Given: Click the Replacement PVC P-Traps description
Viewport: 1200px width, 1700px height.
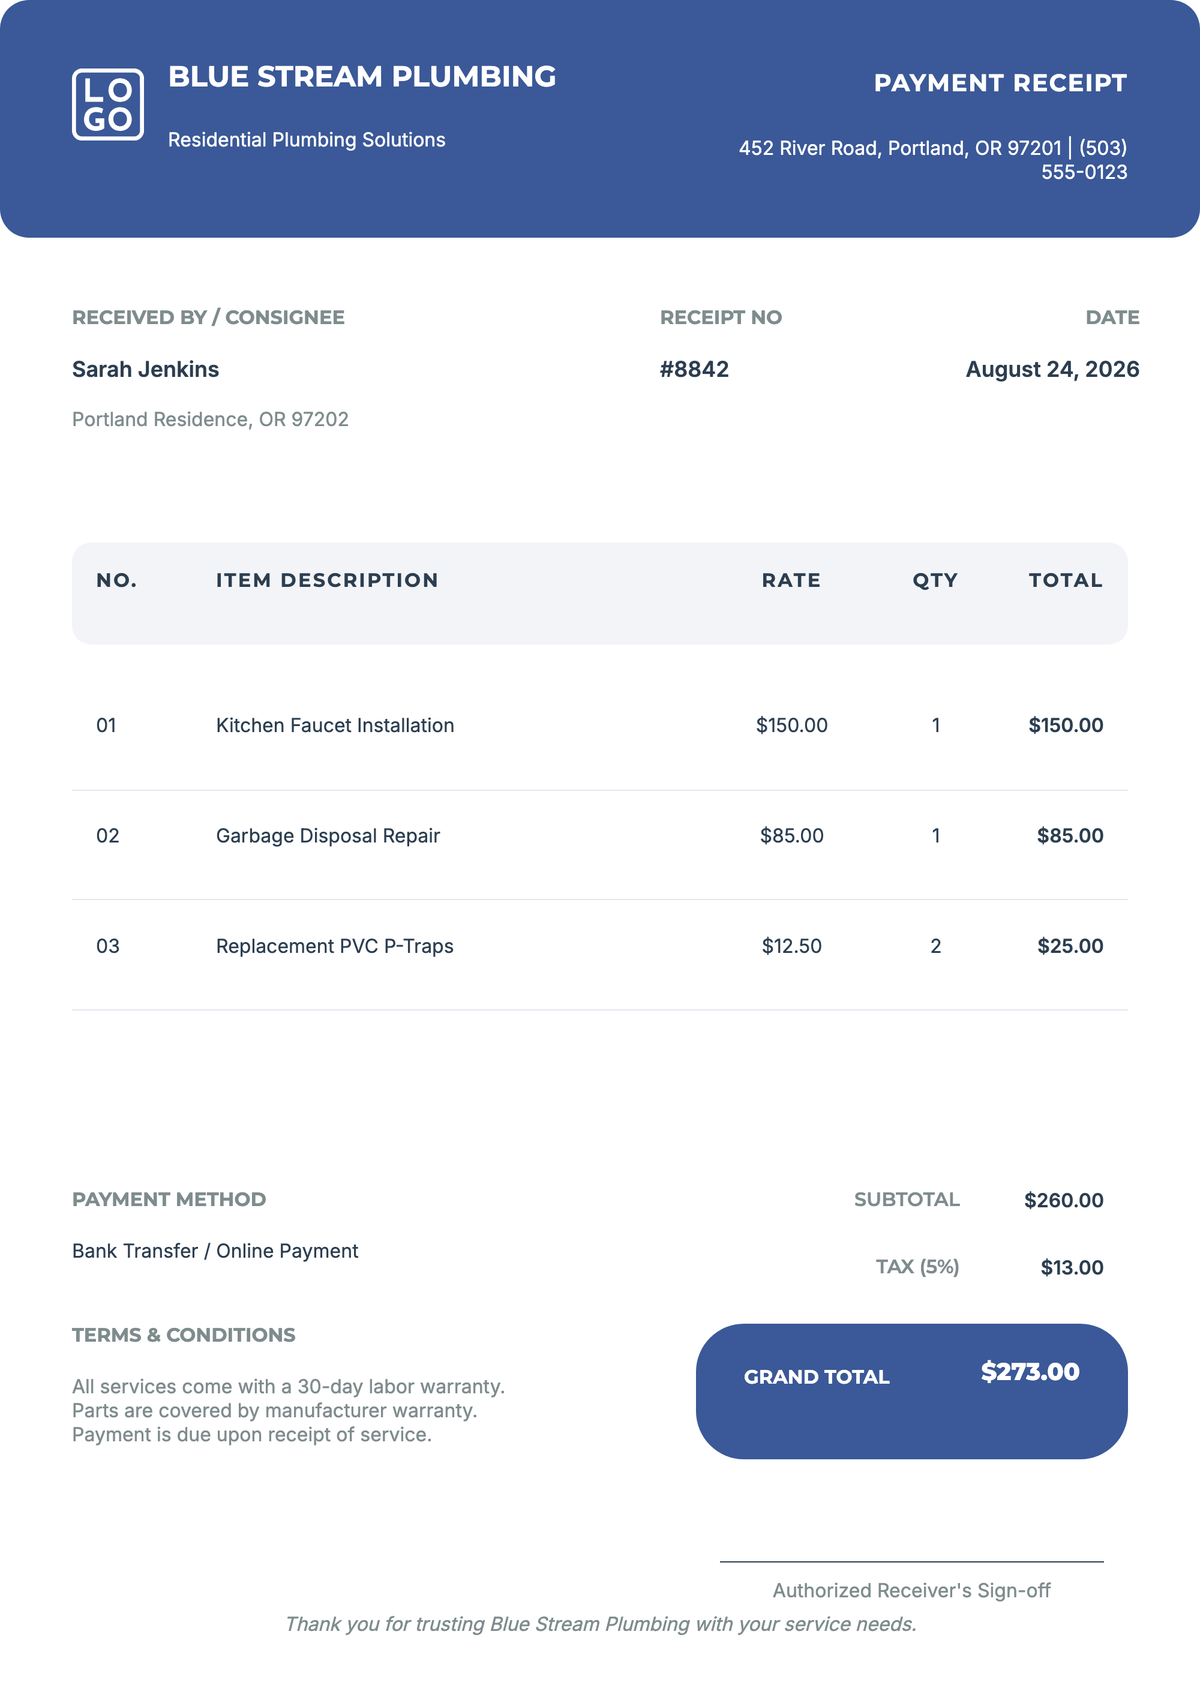Looking at the screenshot, I should click(x=335, y=946).
